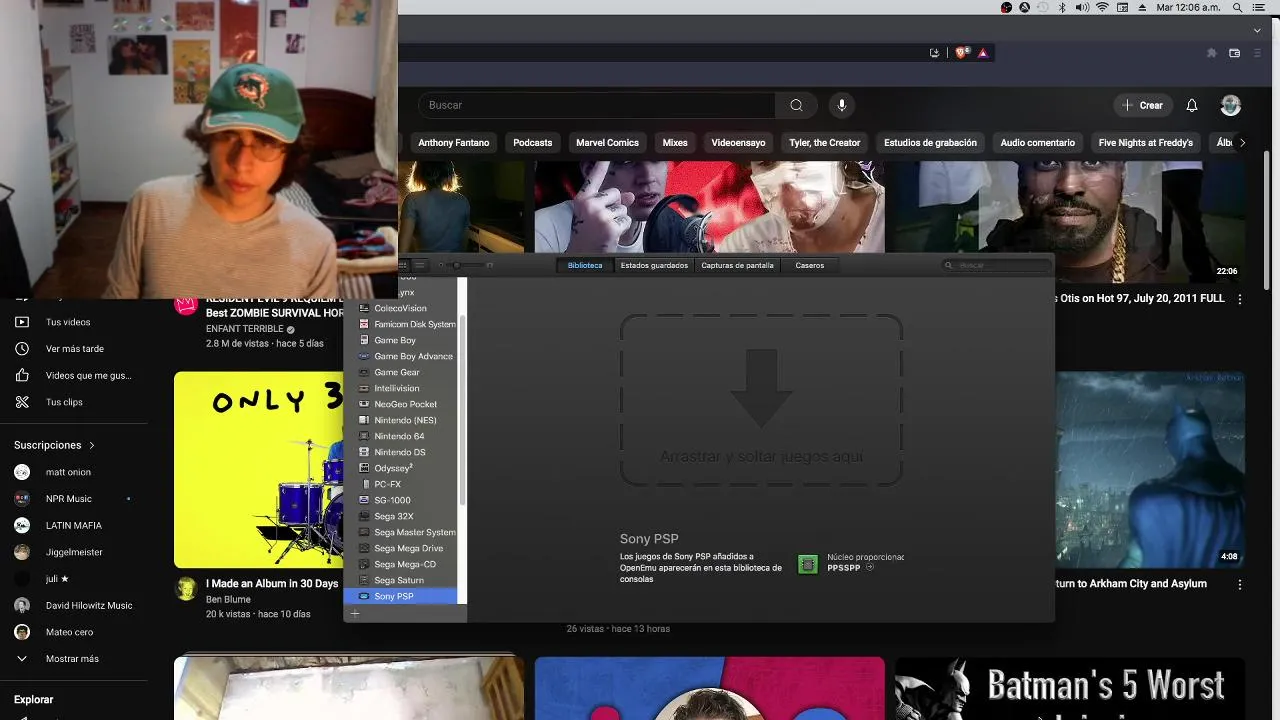Open the Batman's 5 Worst video thumbnail
Image resolution: width=1280 pixels, height=720 pixels.
pyautogui.click(x=1070, y=688)
